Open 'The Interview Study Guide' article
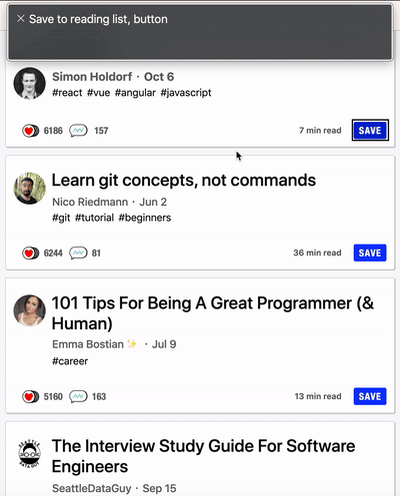 pyautogui.click(x=203, y=456)
